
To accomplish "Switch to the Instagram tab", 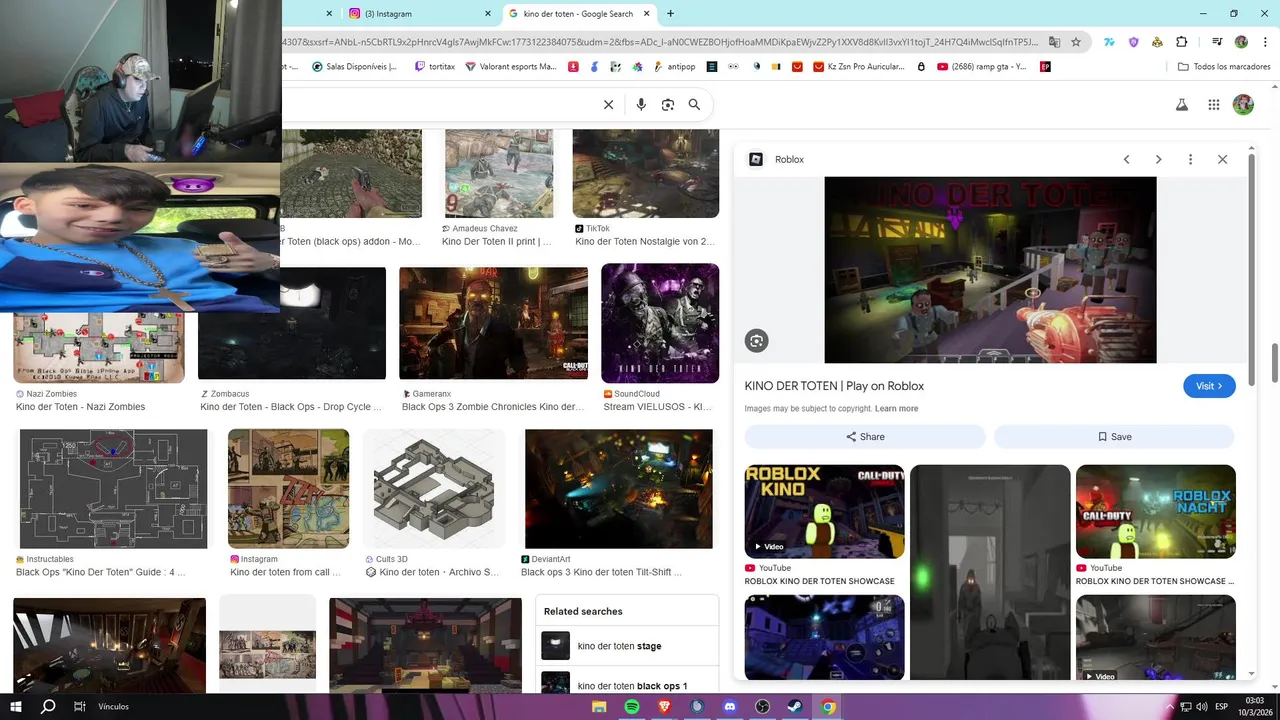I will [420, 14].
